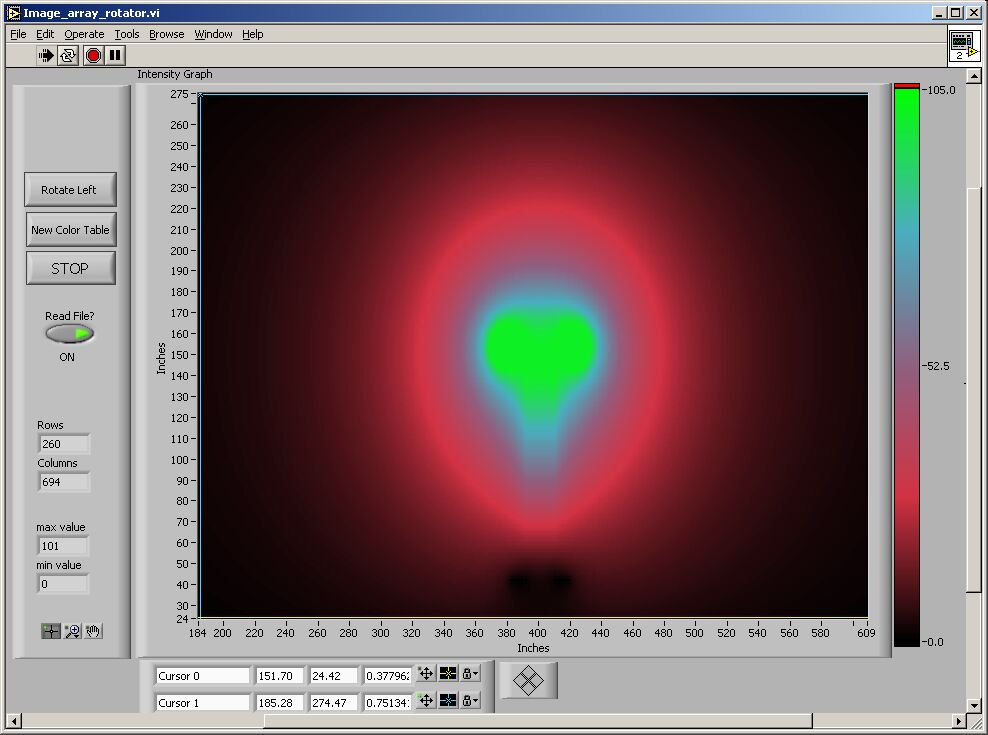Viewport: 988px width, 735px height.
Task: Select the crosshair cursor tool in graph palette
Action: (x=51, y=631)
